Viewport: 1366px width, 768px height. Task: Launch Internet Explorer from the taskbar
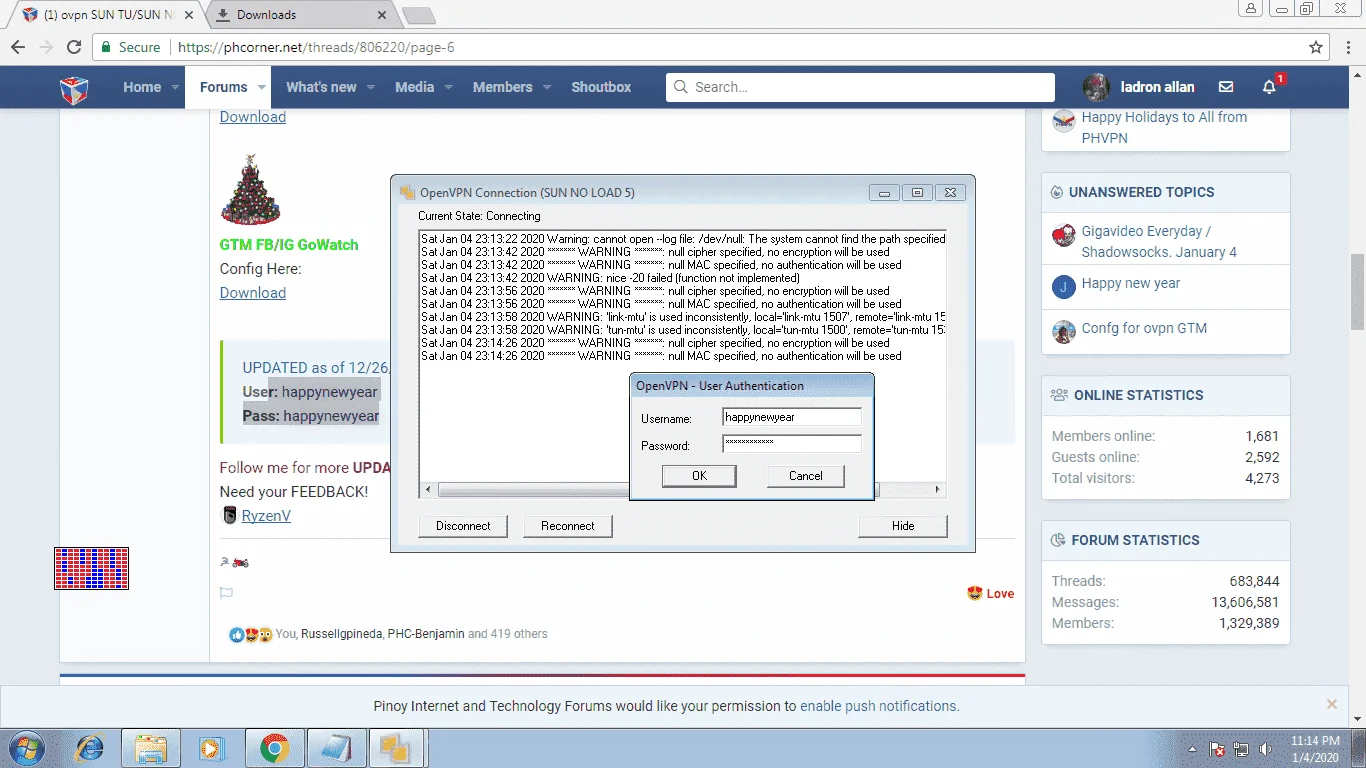click(x=90, y=748)
